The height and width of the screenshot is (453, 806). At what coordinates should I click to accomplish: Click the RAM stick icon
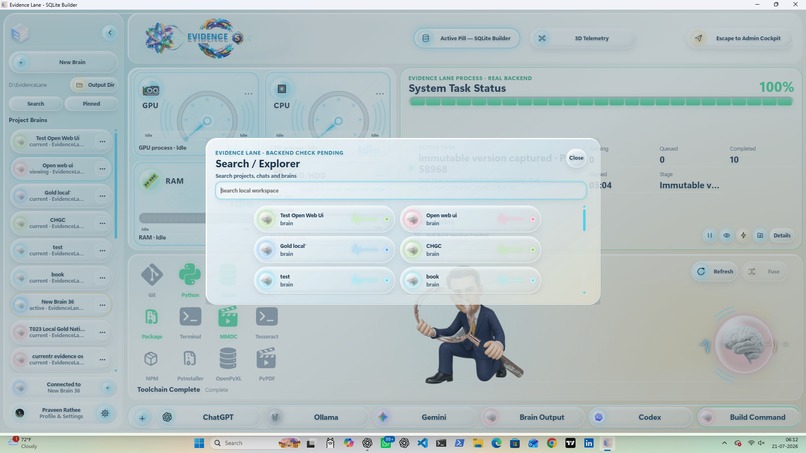coord(151,180)
